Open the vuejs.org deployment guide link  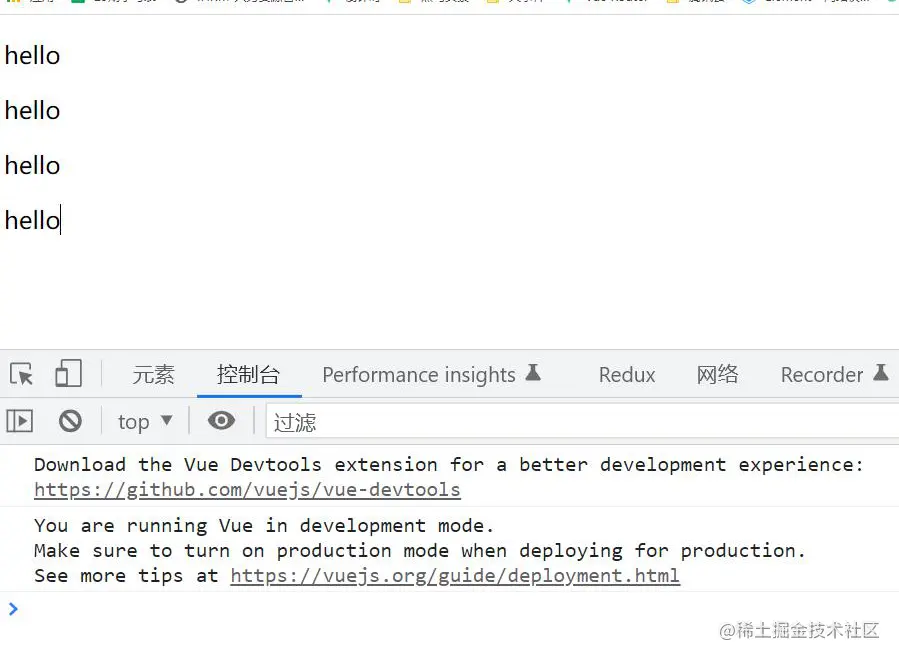455,576
